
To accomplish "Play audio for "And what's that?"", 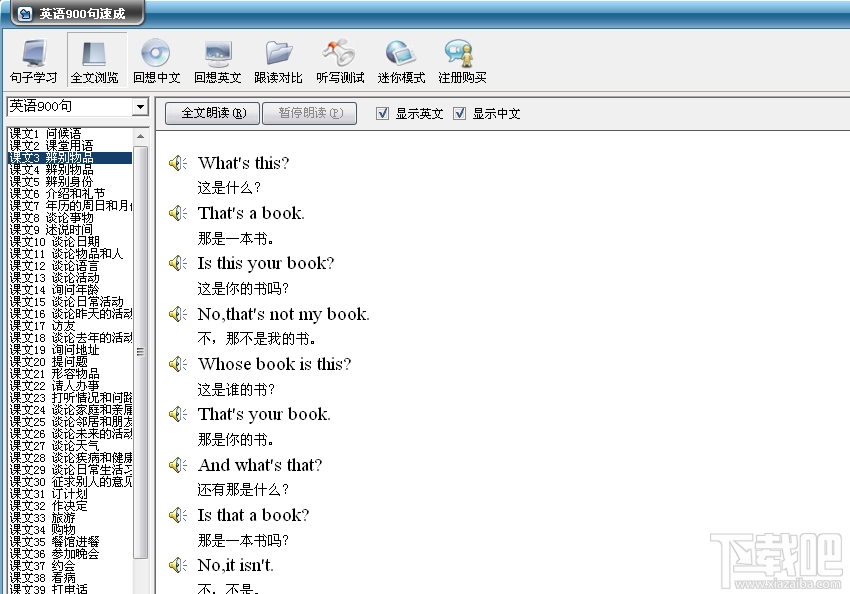I will [177, 465].
